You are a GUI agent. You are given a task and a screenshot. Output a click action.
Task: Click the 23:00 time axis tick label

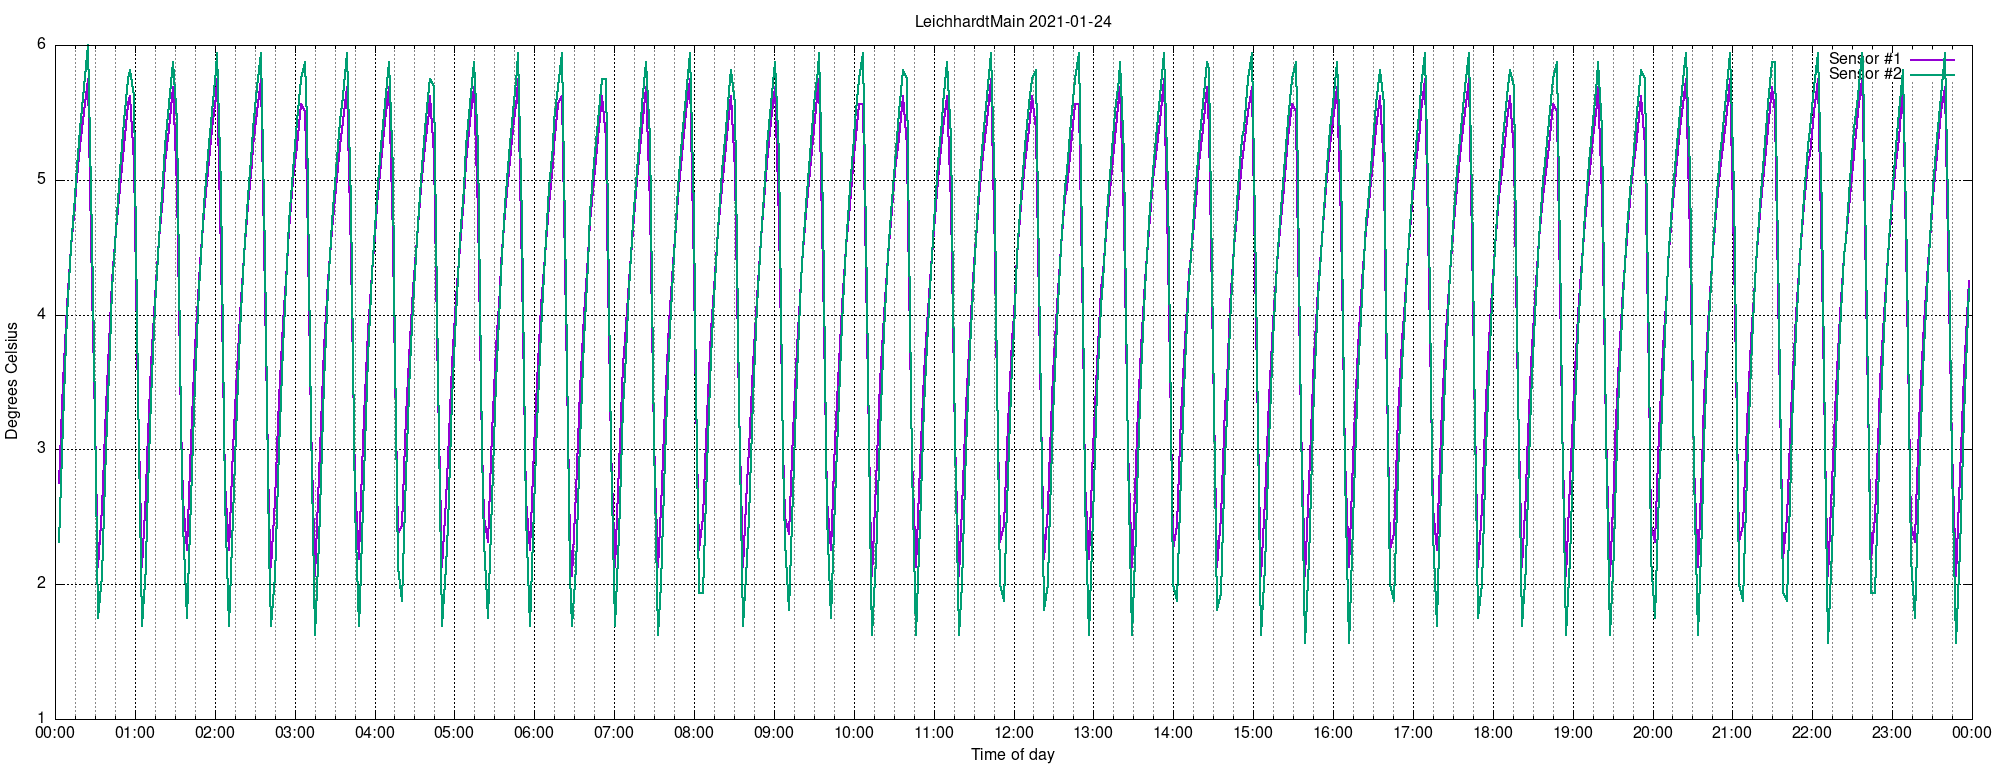(1891, 733)
